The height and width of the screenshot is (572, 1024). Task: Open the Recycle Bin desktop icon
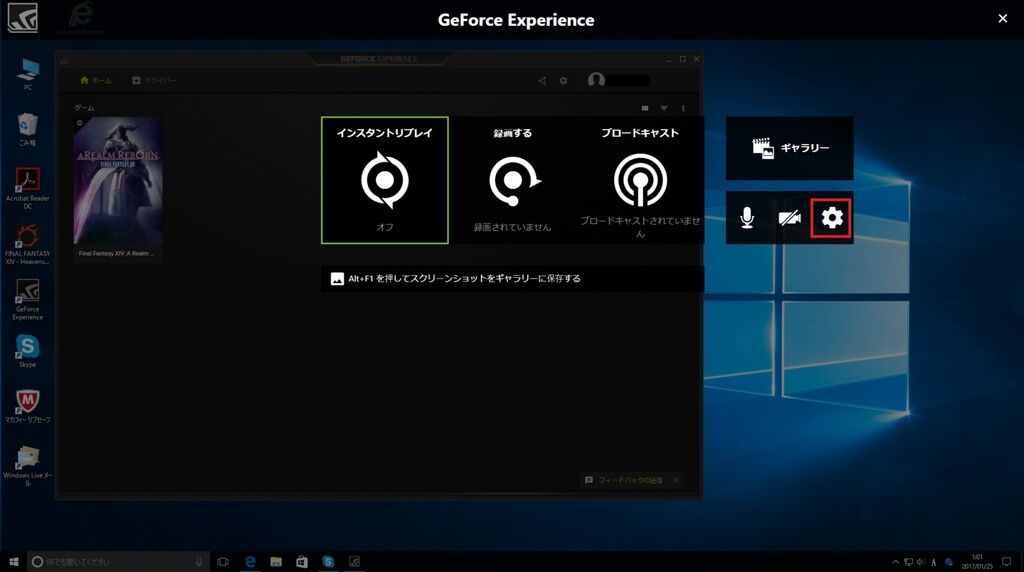(x=27, y=129)
